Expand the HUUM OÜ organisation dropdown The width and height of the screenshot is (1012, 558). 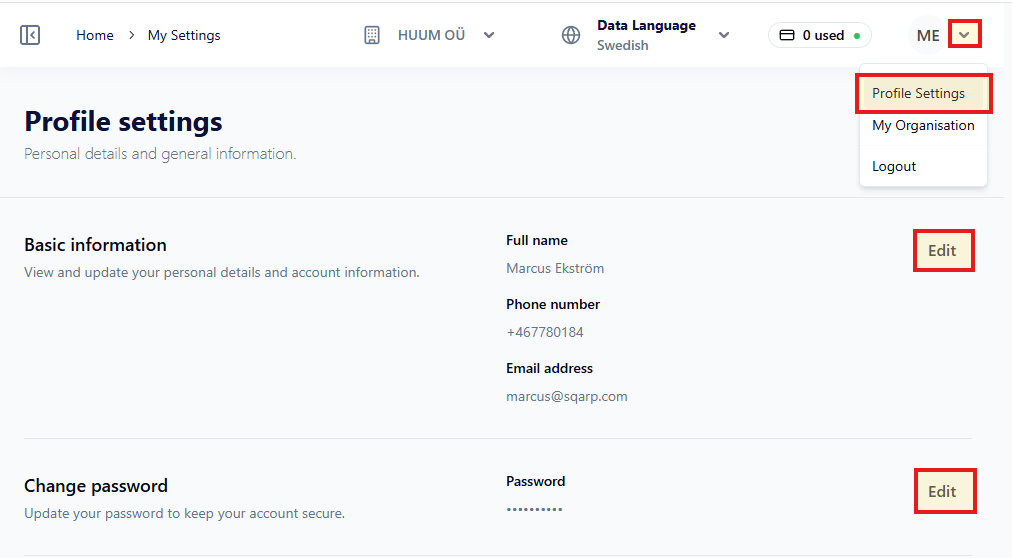(489, 35)
